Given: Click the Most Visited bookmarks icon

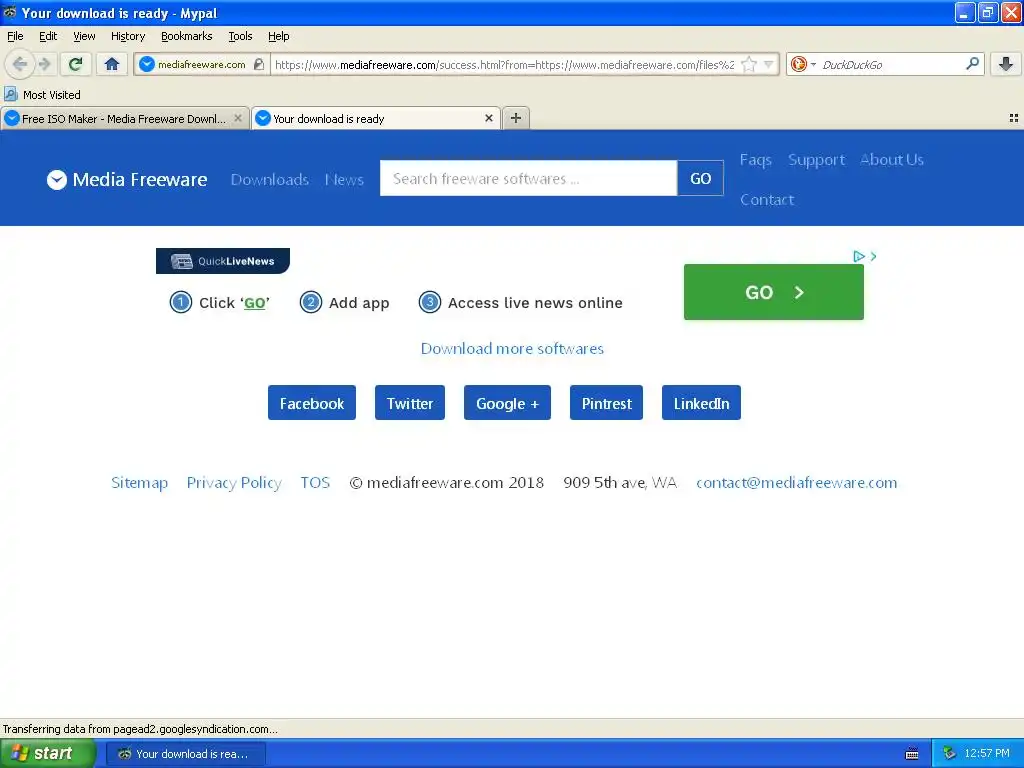Looking at the screenshot, I should [10, 94].
